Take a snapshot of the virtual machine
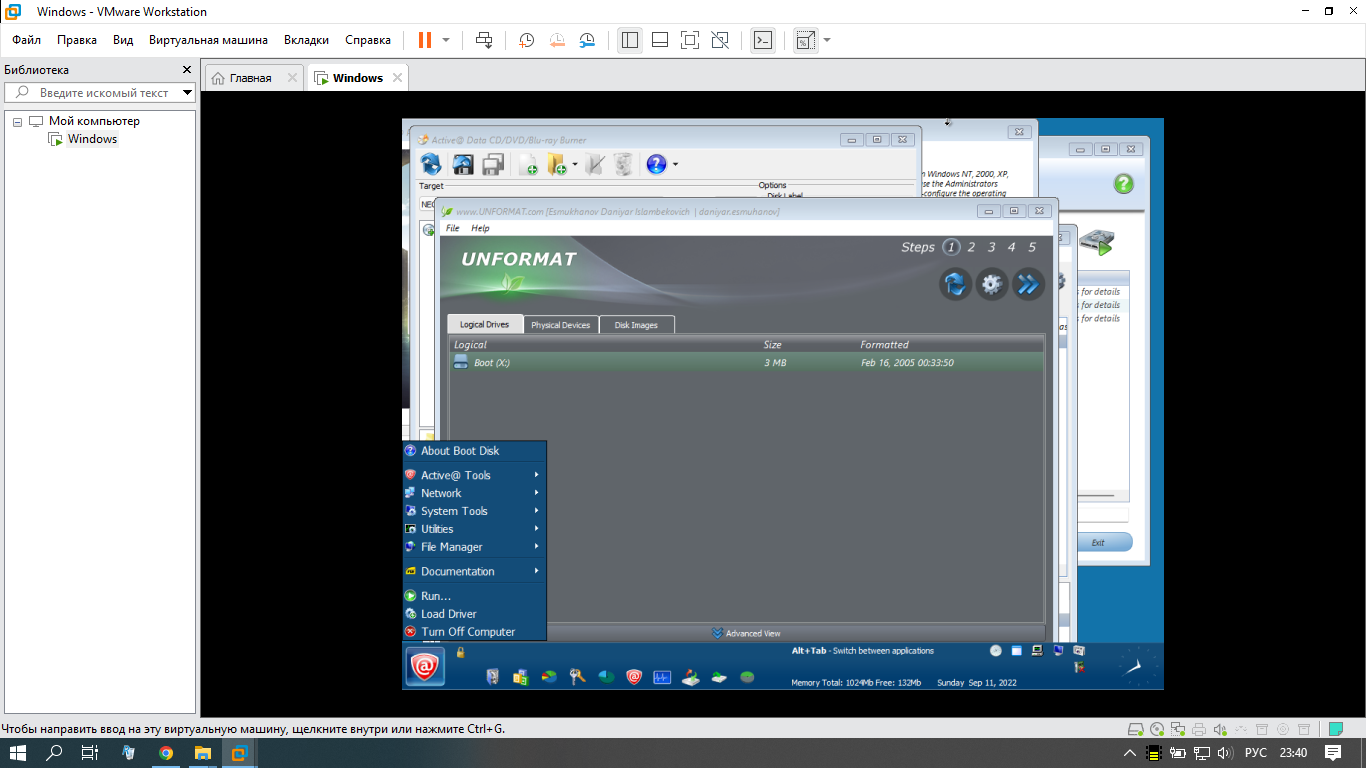The width and height of the screenshot is (1366, 768). click(526, 40)
